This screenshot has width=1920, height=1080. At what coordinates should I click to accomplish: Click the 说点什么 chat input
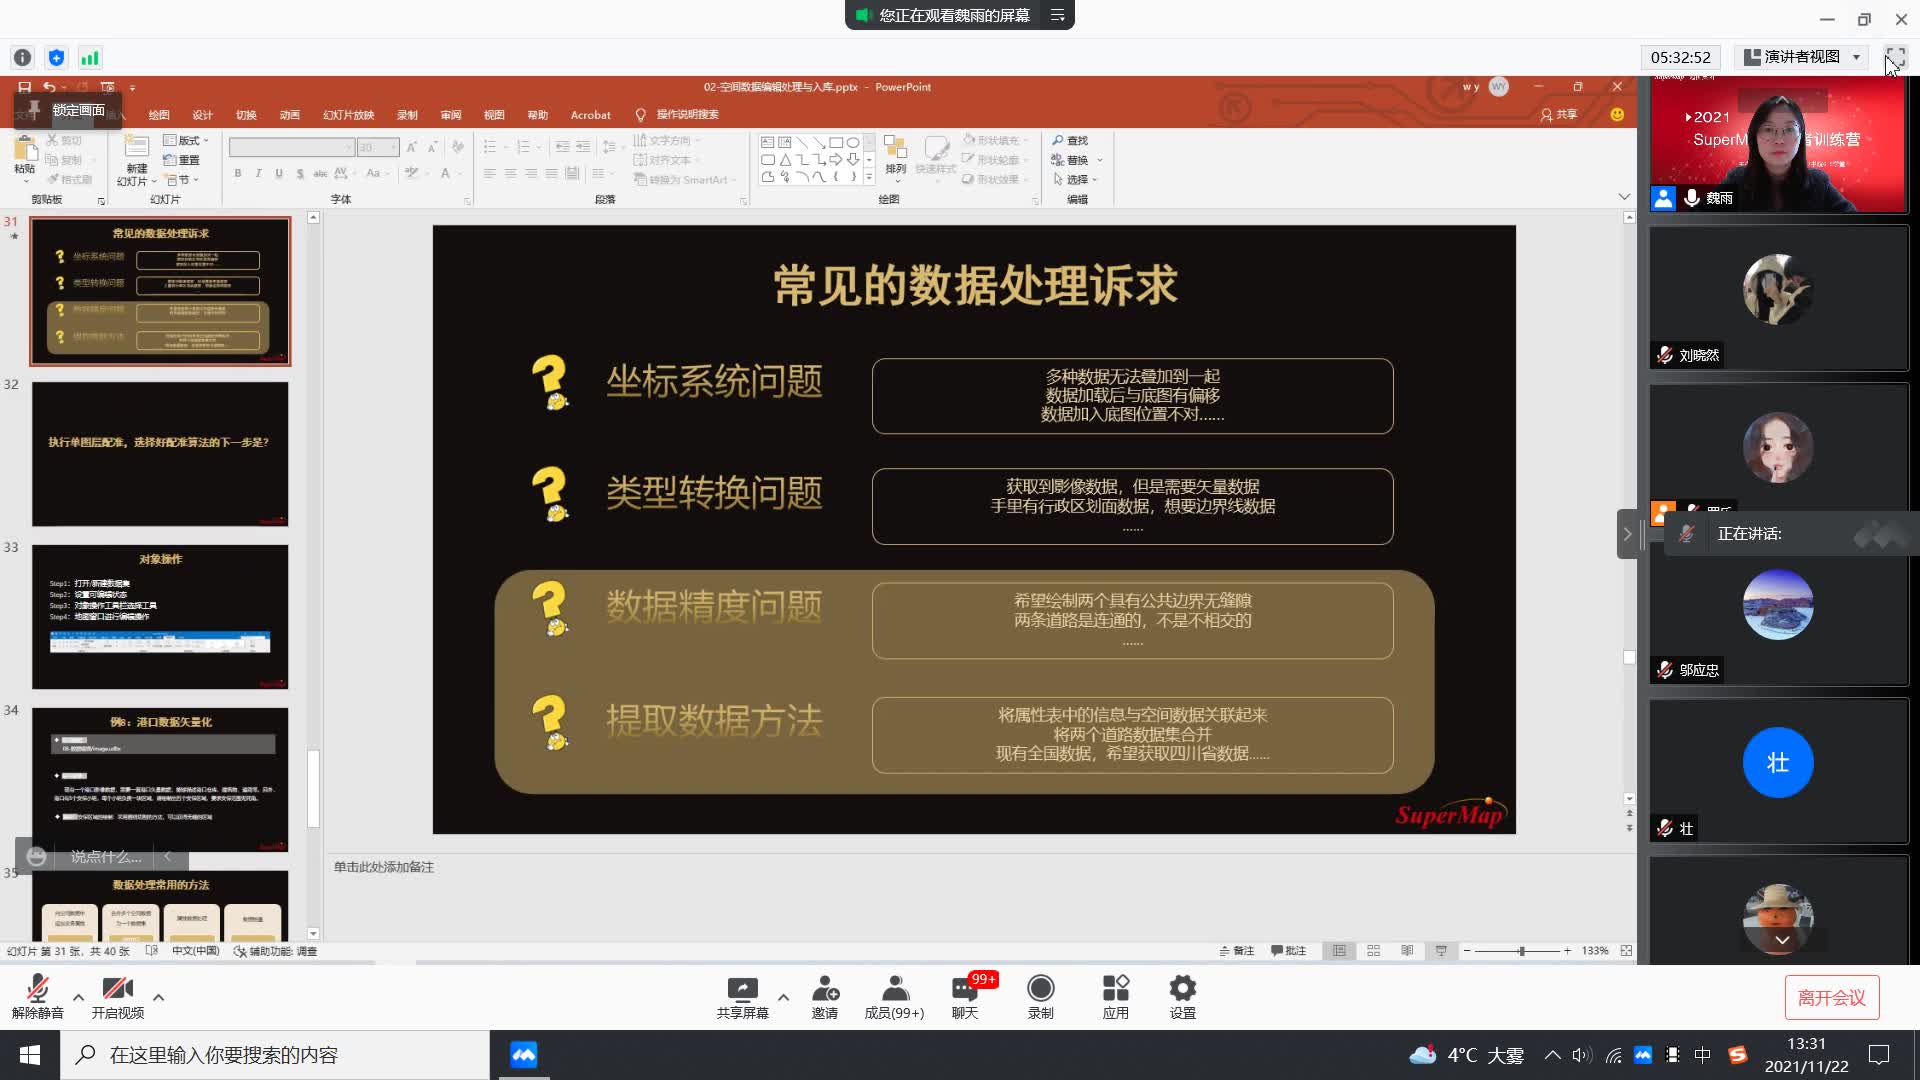[x=106, y=856]
